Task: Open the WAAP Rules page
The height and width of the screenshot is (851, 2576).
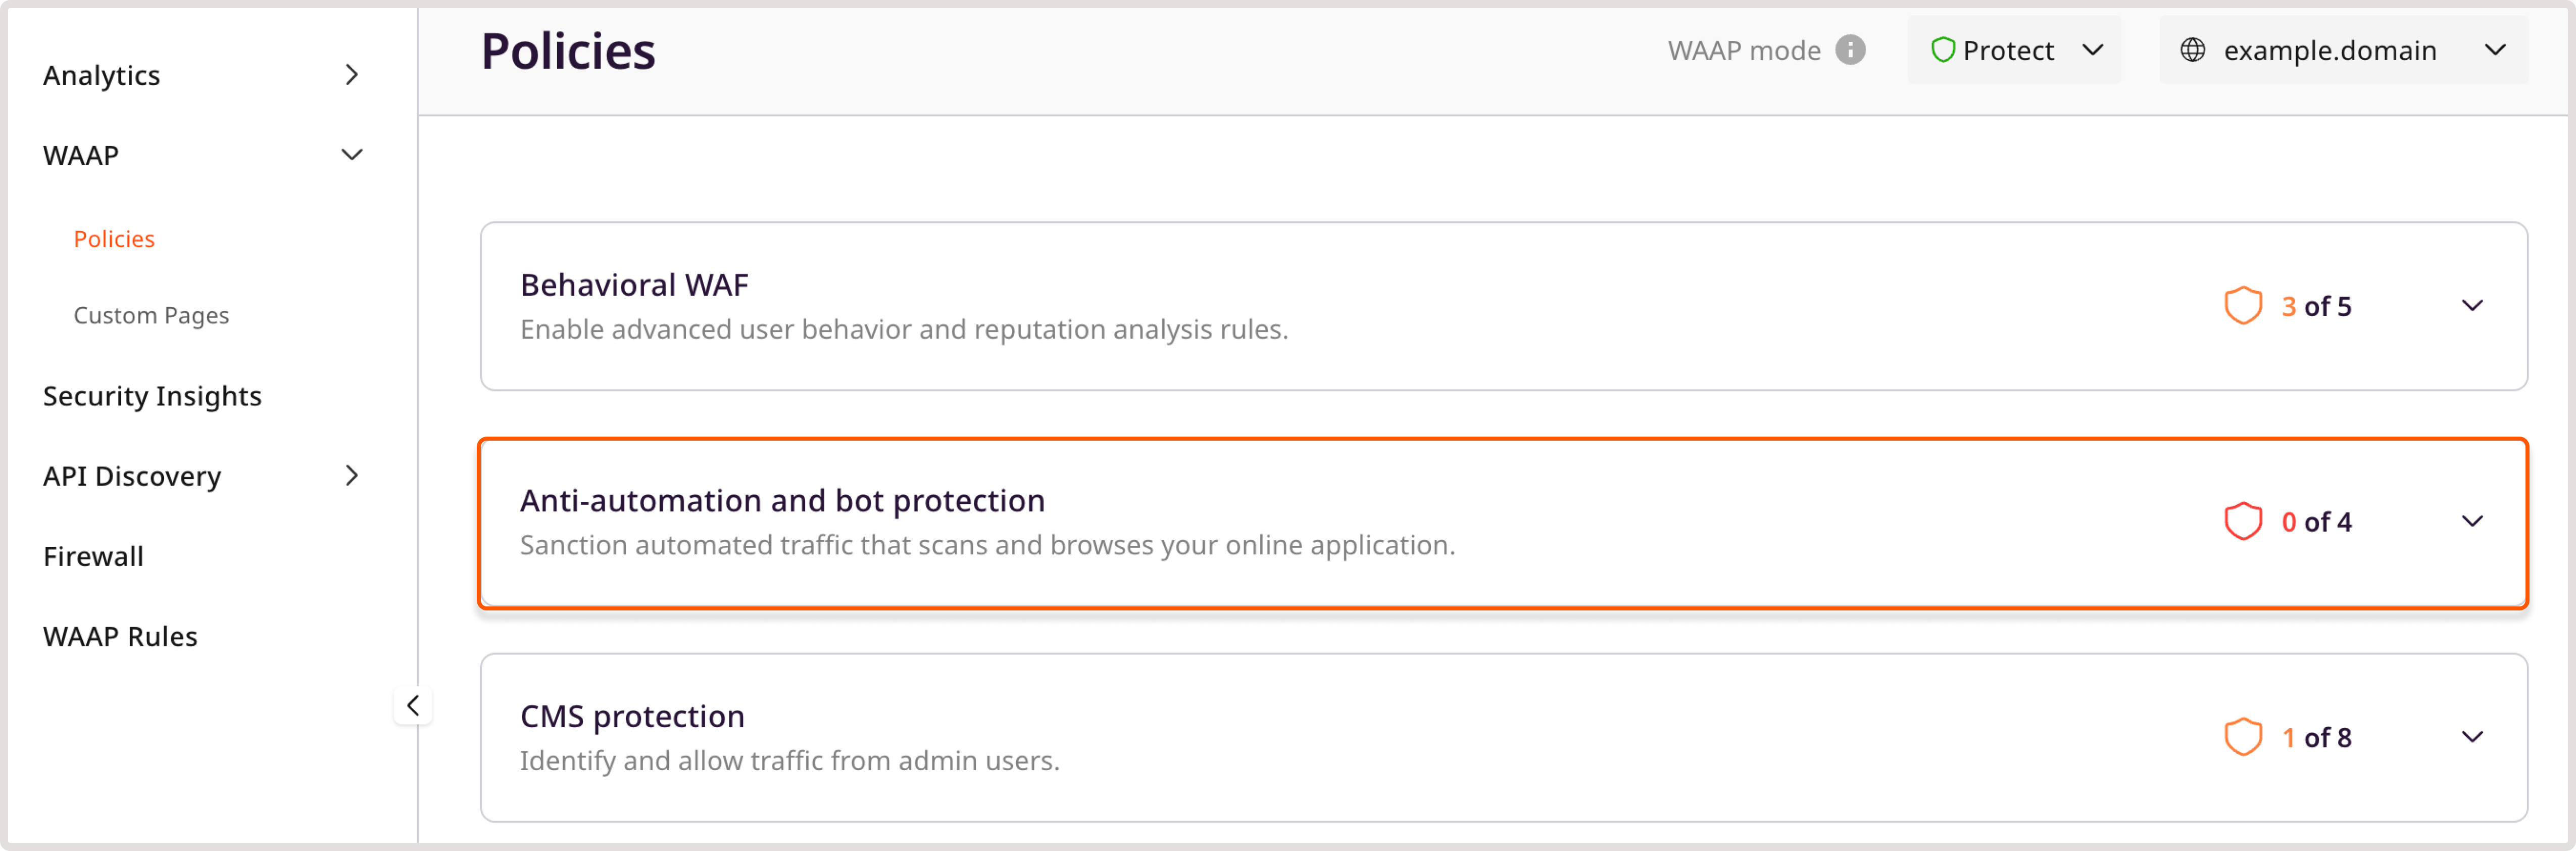Action: point(120,636)
